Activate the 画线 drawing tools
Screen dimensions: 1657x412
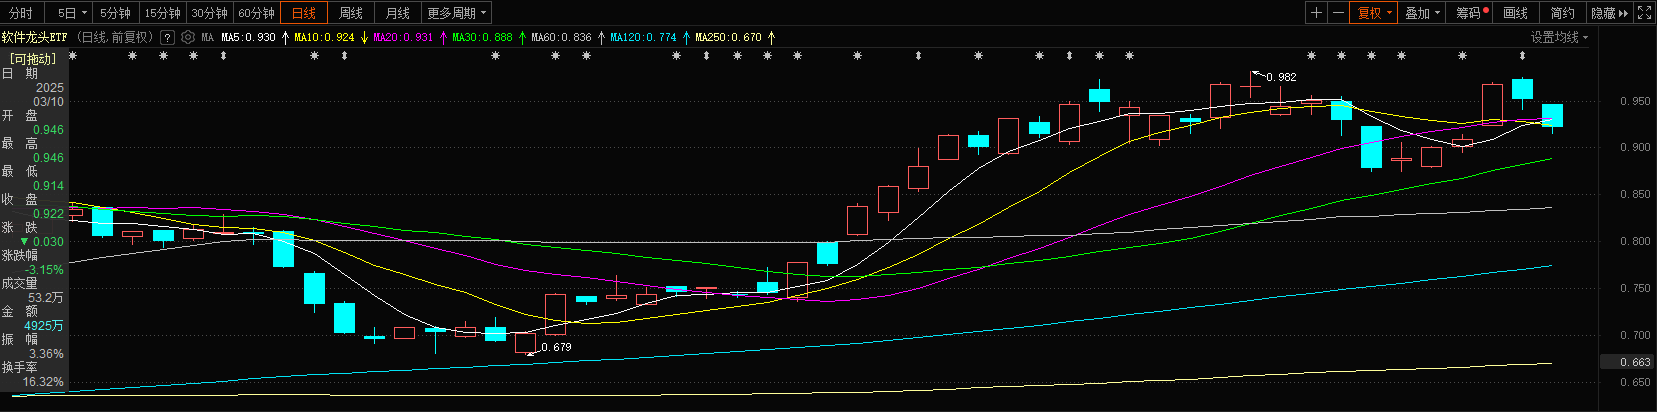(x=1516, y=13)
